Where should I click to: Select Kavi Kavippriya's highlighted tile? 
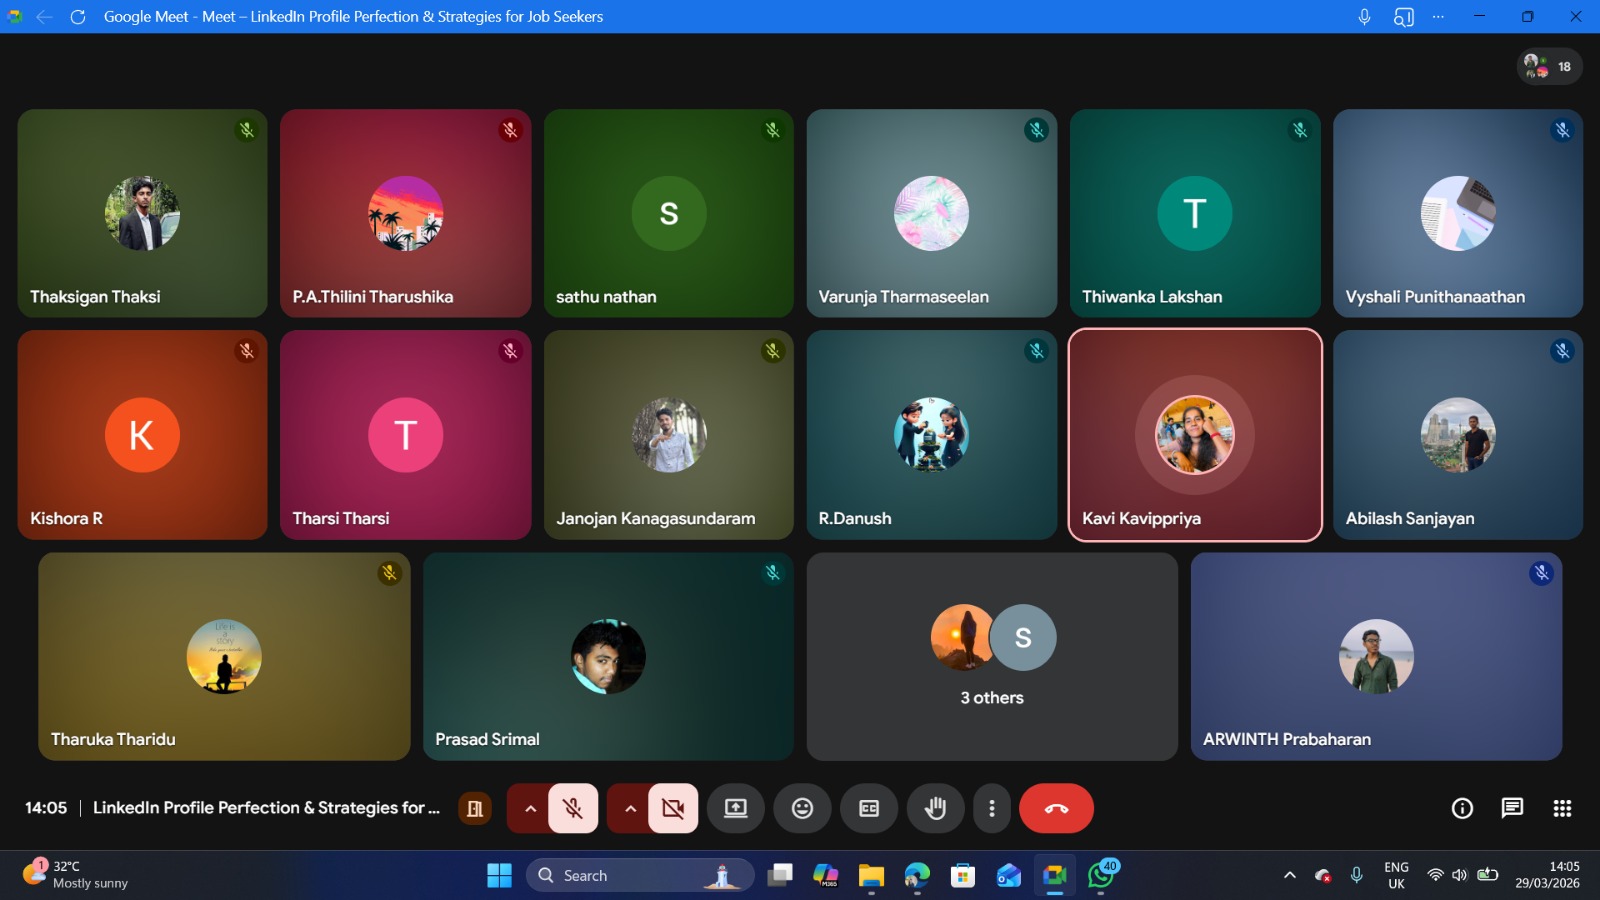click(1195, 435)
